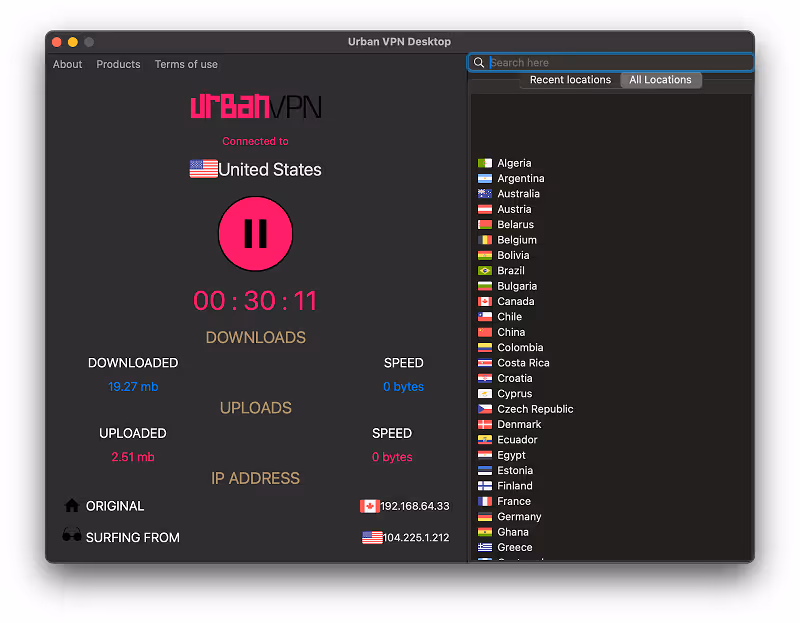This screenshot has width=800, height=623.
Task: Select the Costa Rica flag icon
Action: 485,363
